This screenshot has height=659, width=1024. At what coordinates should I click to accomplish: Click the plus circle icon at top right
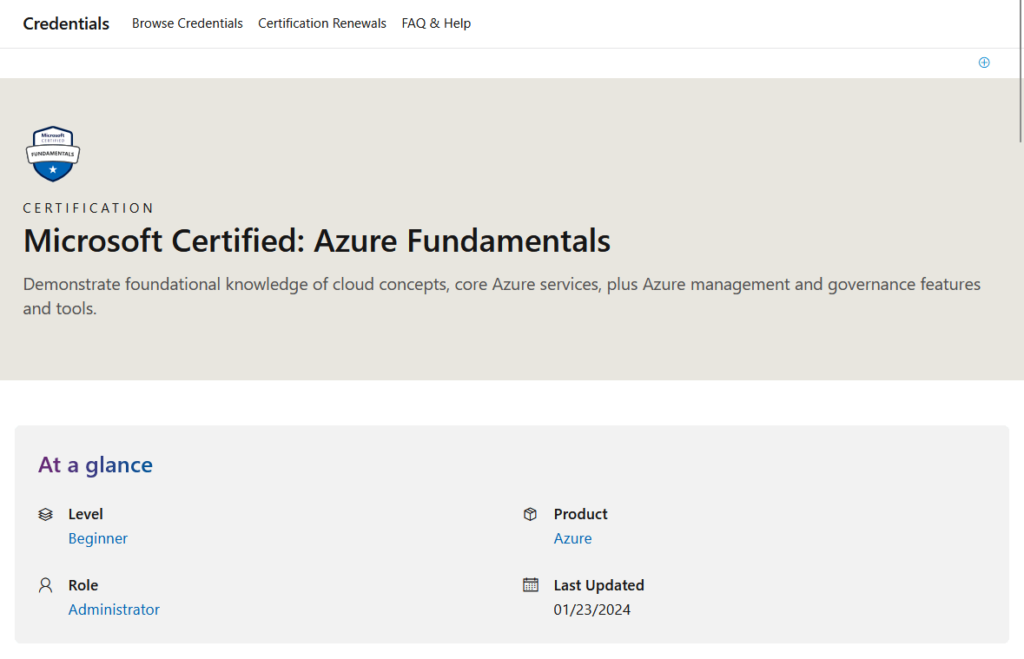click(984, 63)
